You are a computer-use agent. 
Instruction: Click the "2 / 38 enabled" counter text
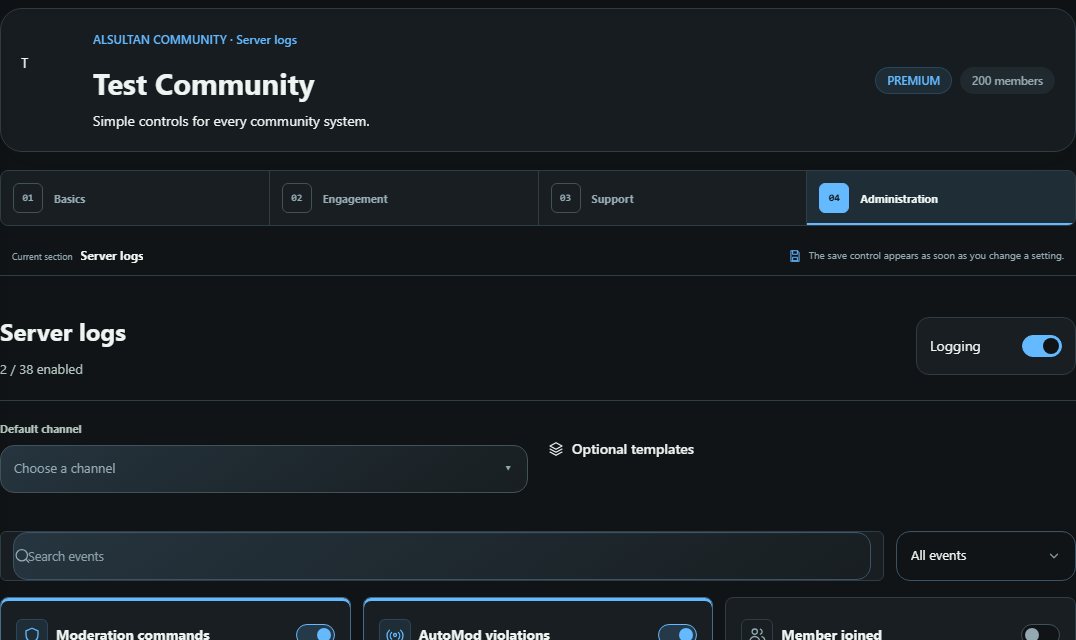pyautogui.click(x=41, y=370)
